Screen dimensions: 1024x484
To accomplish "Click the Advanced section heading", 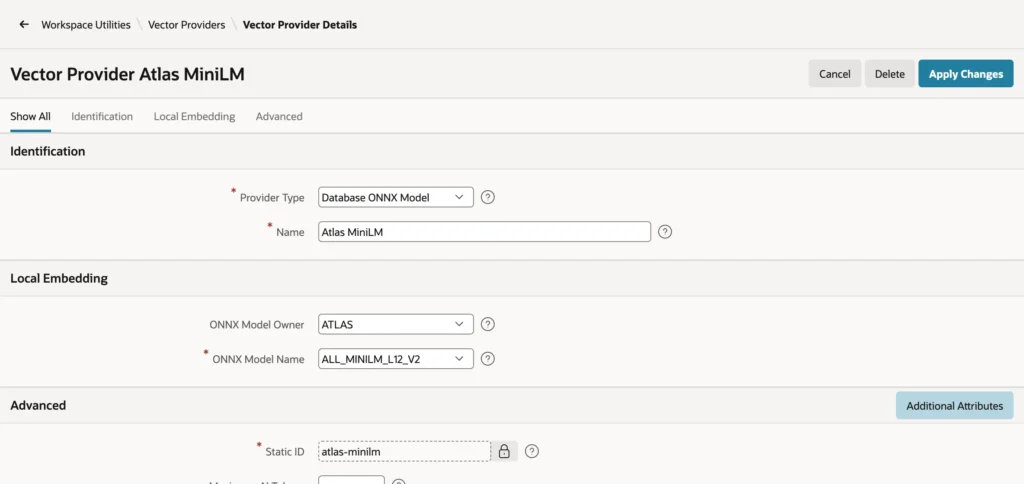I will point(38,405).
